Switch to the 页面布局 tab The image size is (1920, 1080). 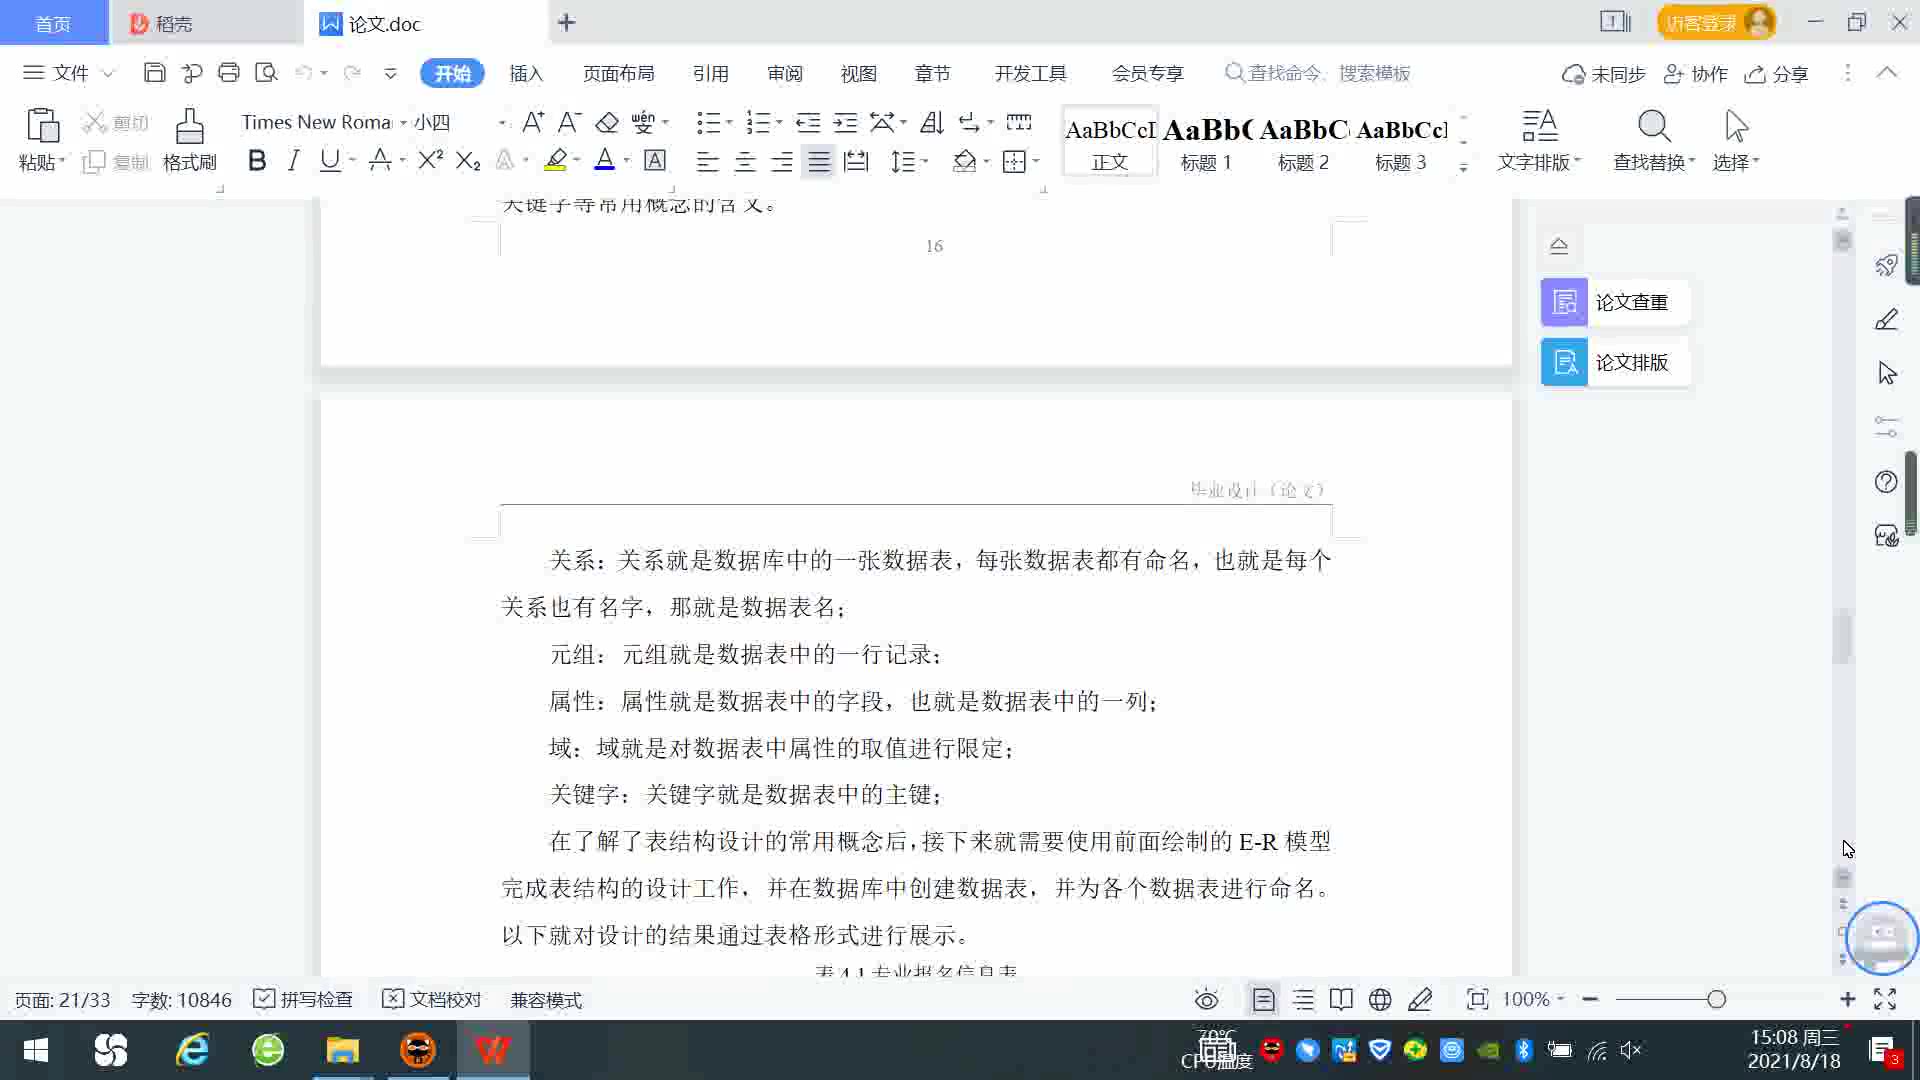point(618,73)
